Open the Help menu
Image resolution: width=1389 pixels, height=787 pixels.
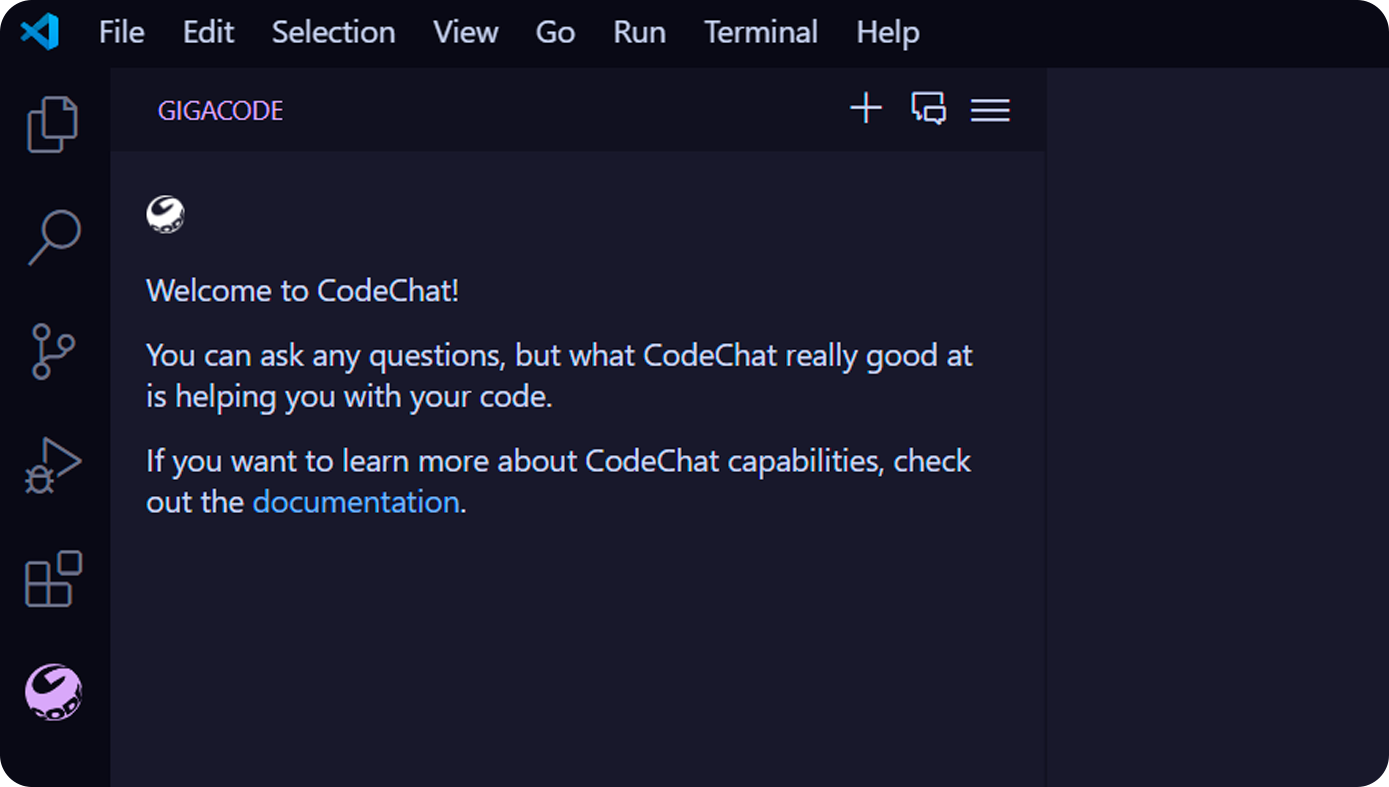(x=887, y=32)
